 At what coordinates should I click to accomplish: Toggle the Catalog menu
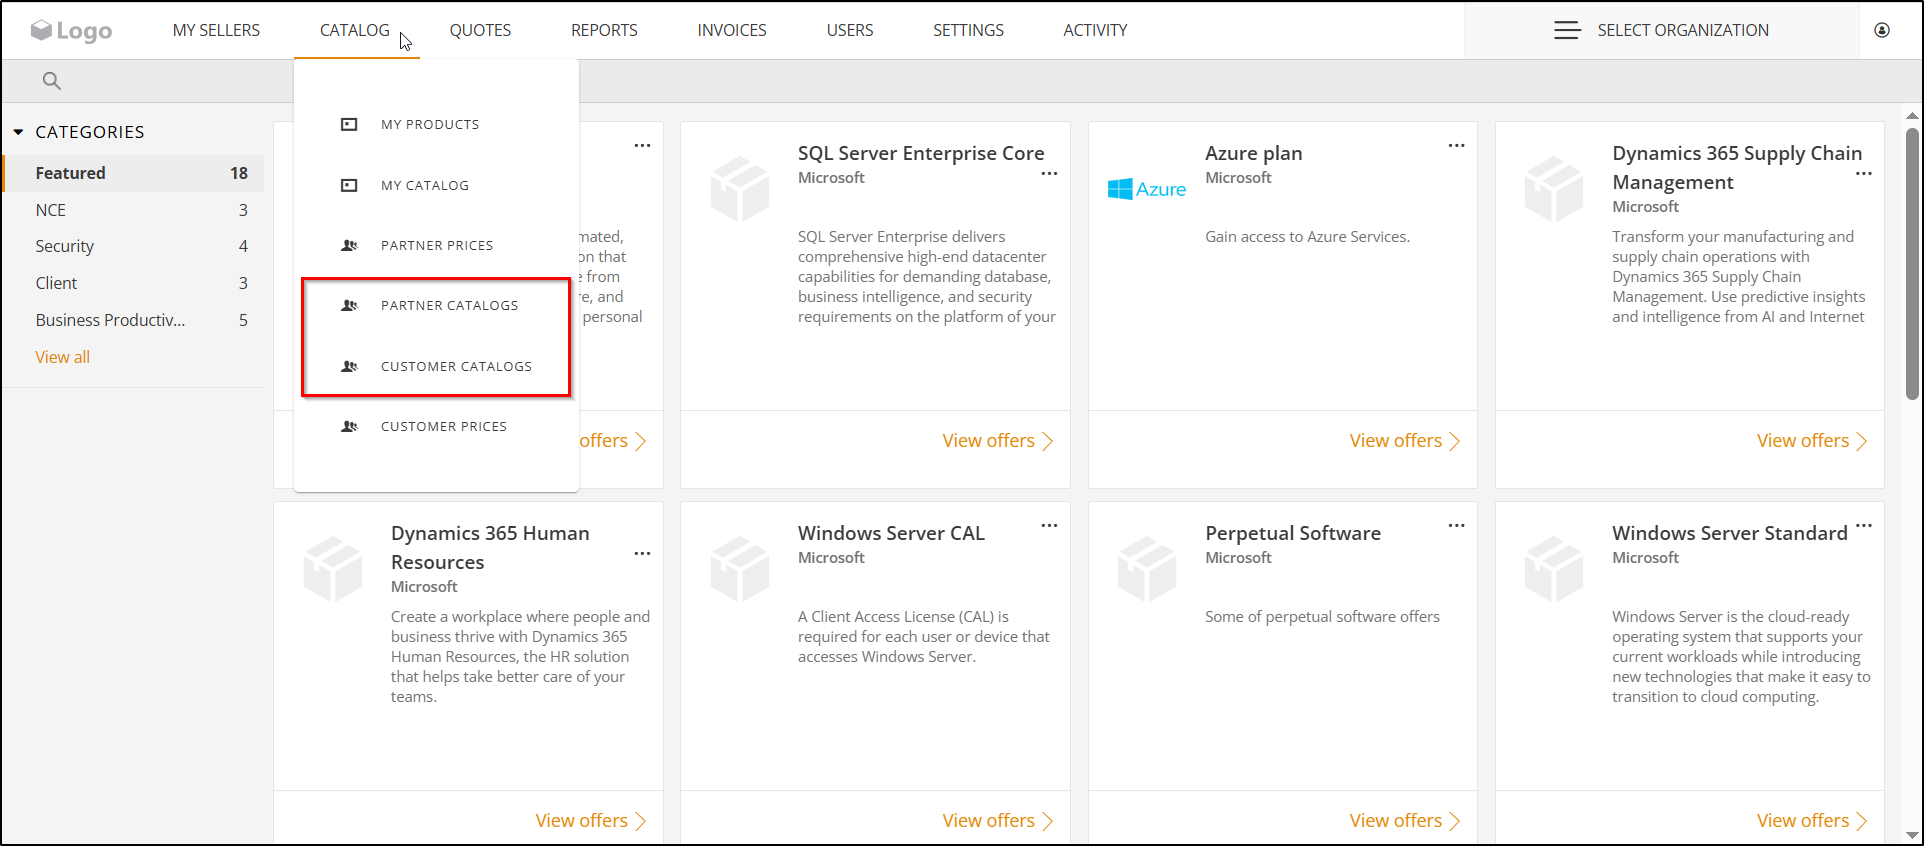(355, 30)
